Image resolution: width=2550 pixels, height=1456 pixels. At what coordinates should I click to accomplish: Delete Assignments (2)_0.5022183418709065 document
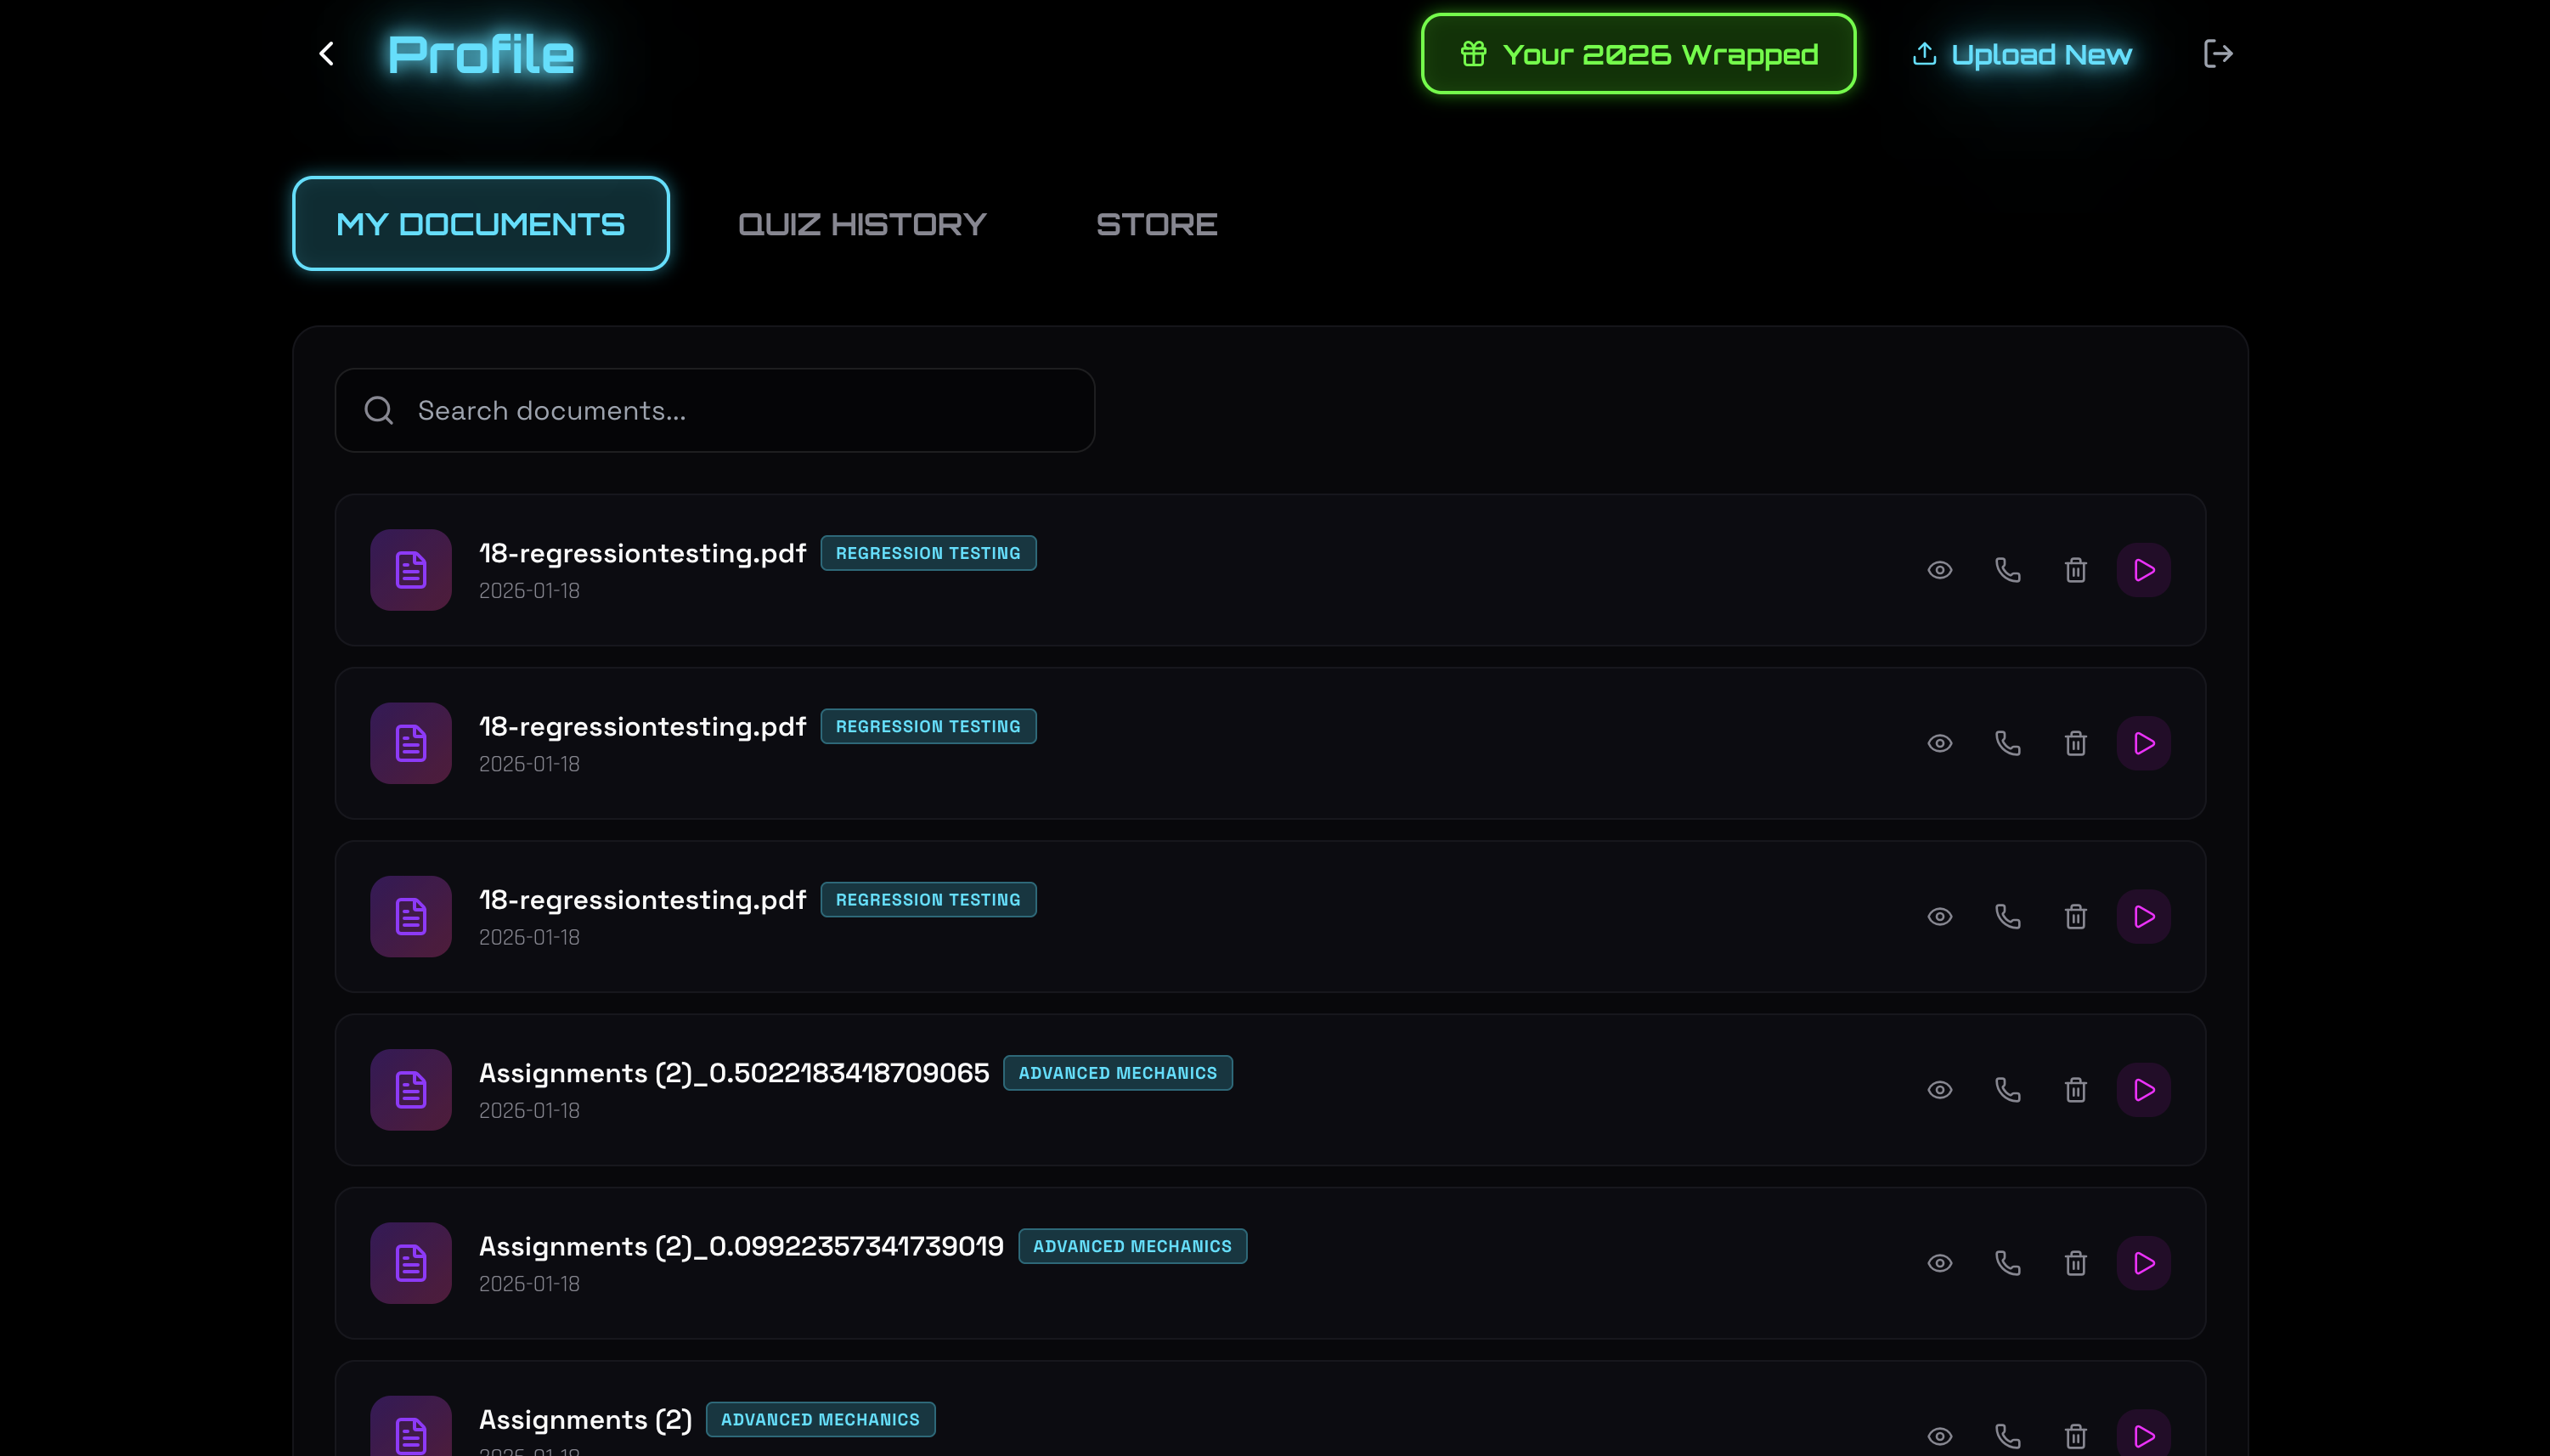click(2075, 1090)
